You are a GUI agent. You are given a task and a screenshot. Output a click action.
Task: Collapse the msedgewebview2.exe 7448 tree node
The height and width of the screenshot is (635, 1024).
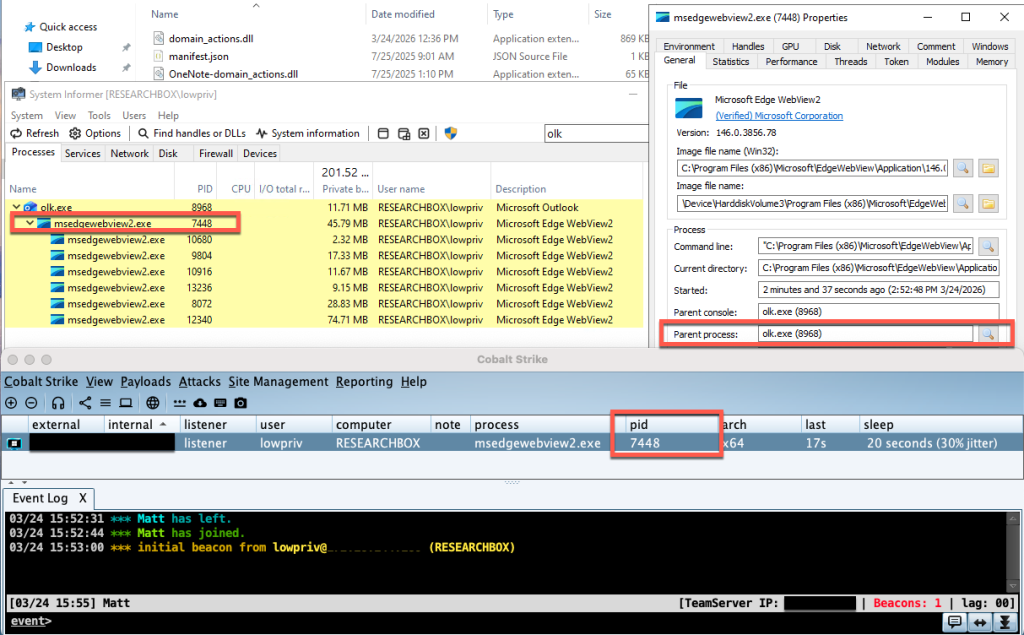pos(30,223)
